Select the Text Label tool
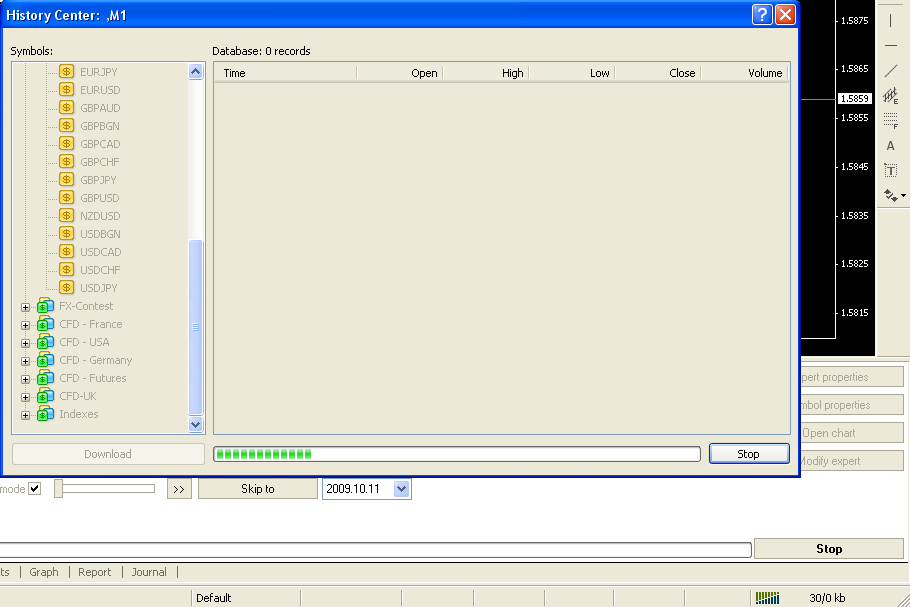The height and width of the screenshot is (607, 910). pyautogui.click(x=891, y=171)
